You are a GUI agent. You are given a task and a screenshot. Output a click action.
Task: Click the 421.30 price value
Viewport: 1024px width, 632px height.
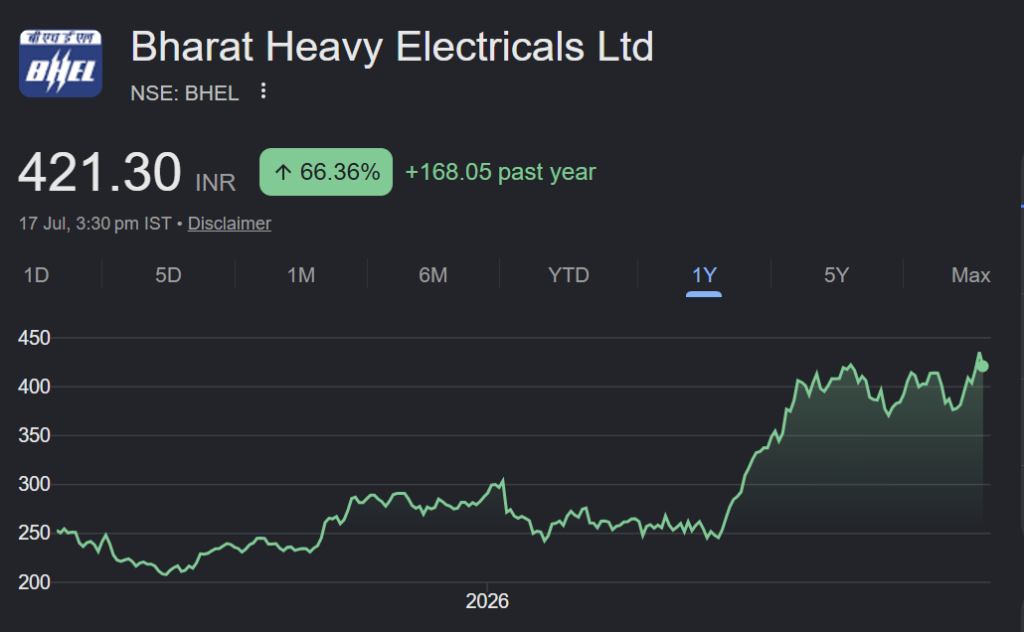click(x=99, y=172)
